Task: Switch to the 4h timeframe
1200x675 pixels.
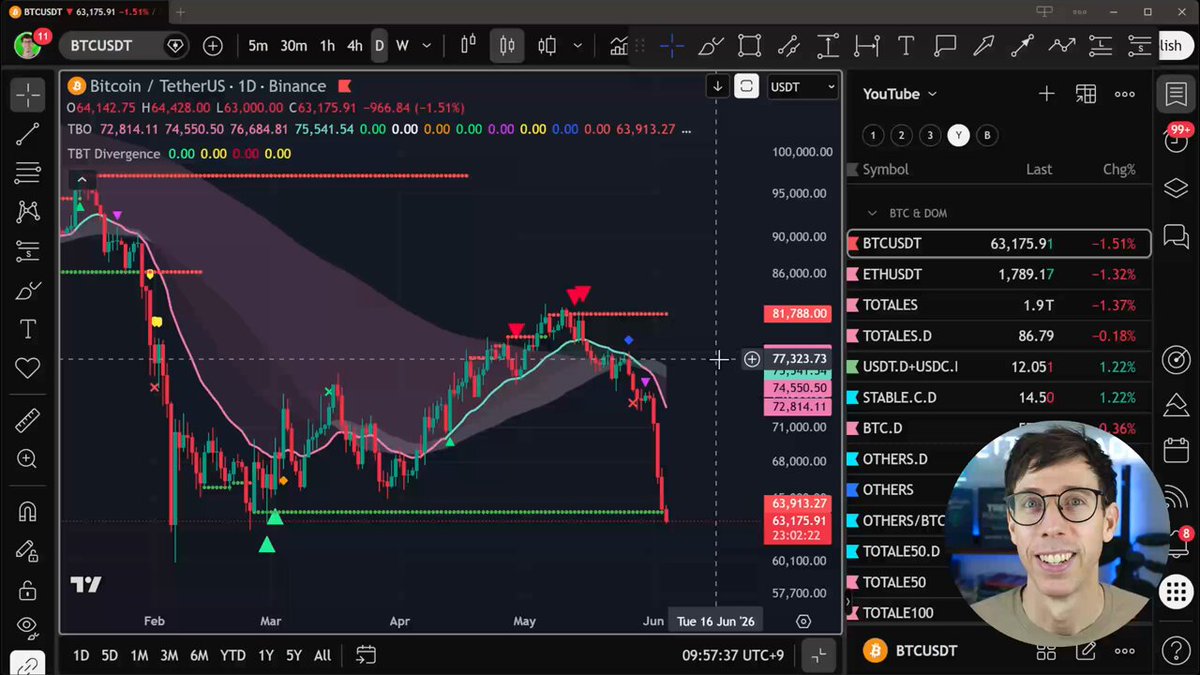Action: (355, 46)
